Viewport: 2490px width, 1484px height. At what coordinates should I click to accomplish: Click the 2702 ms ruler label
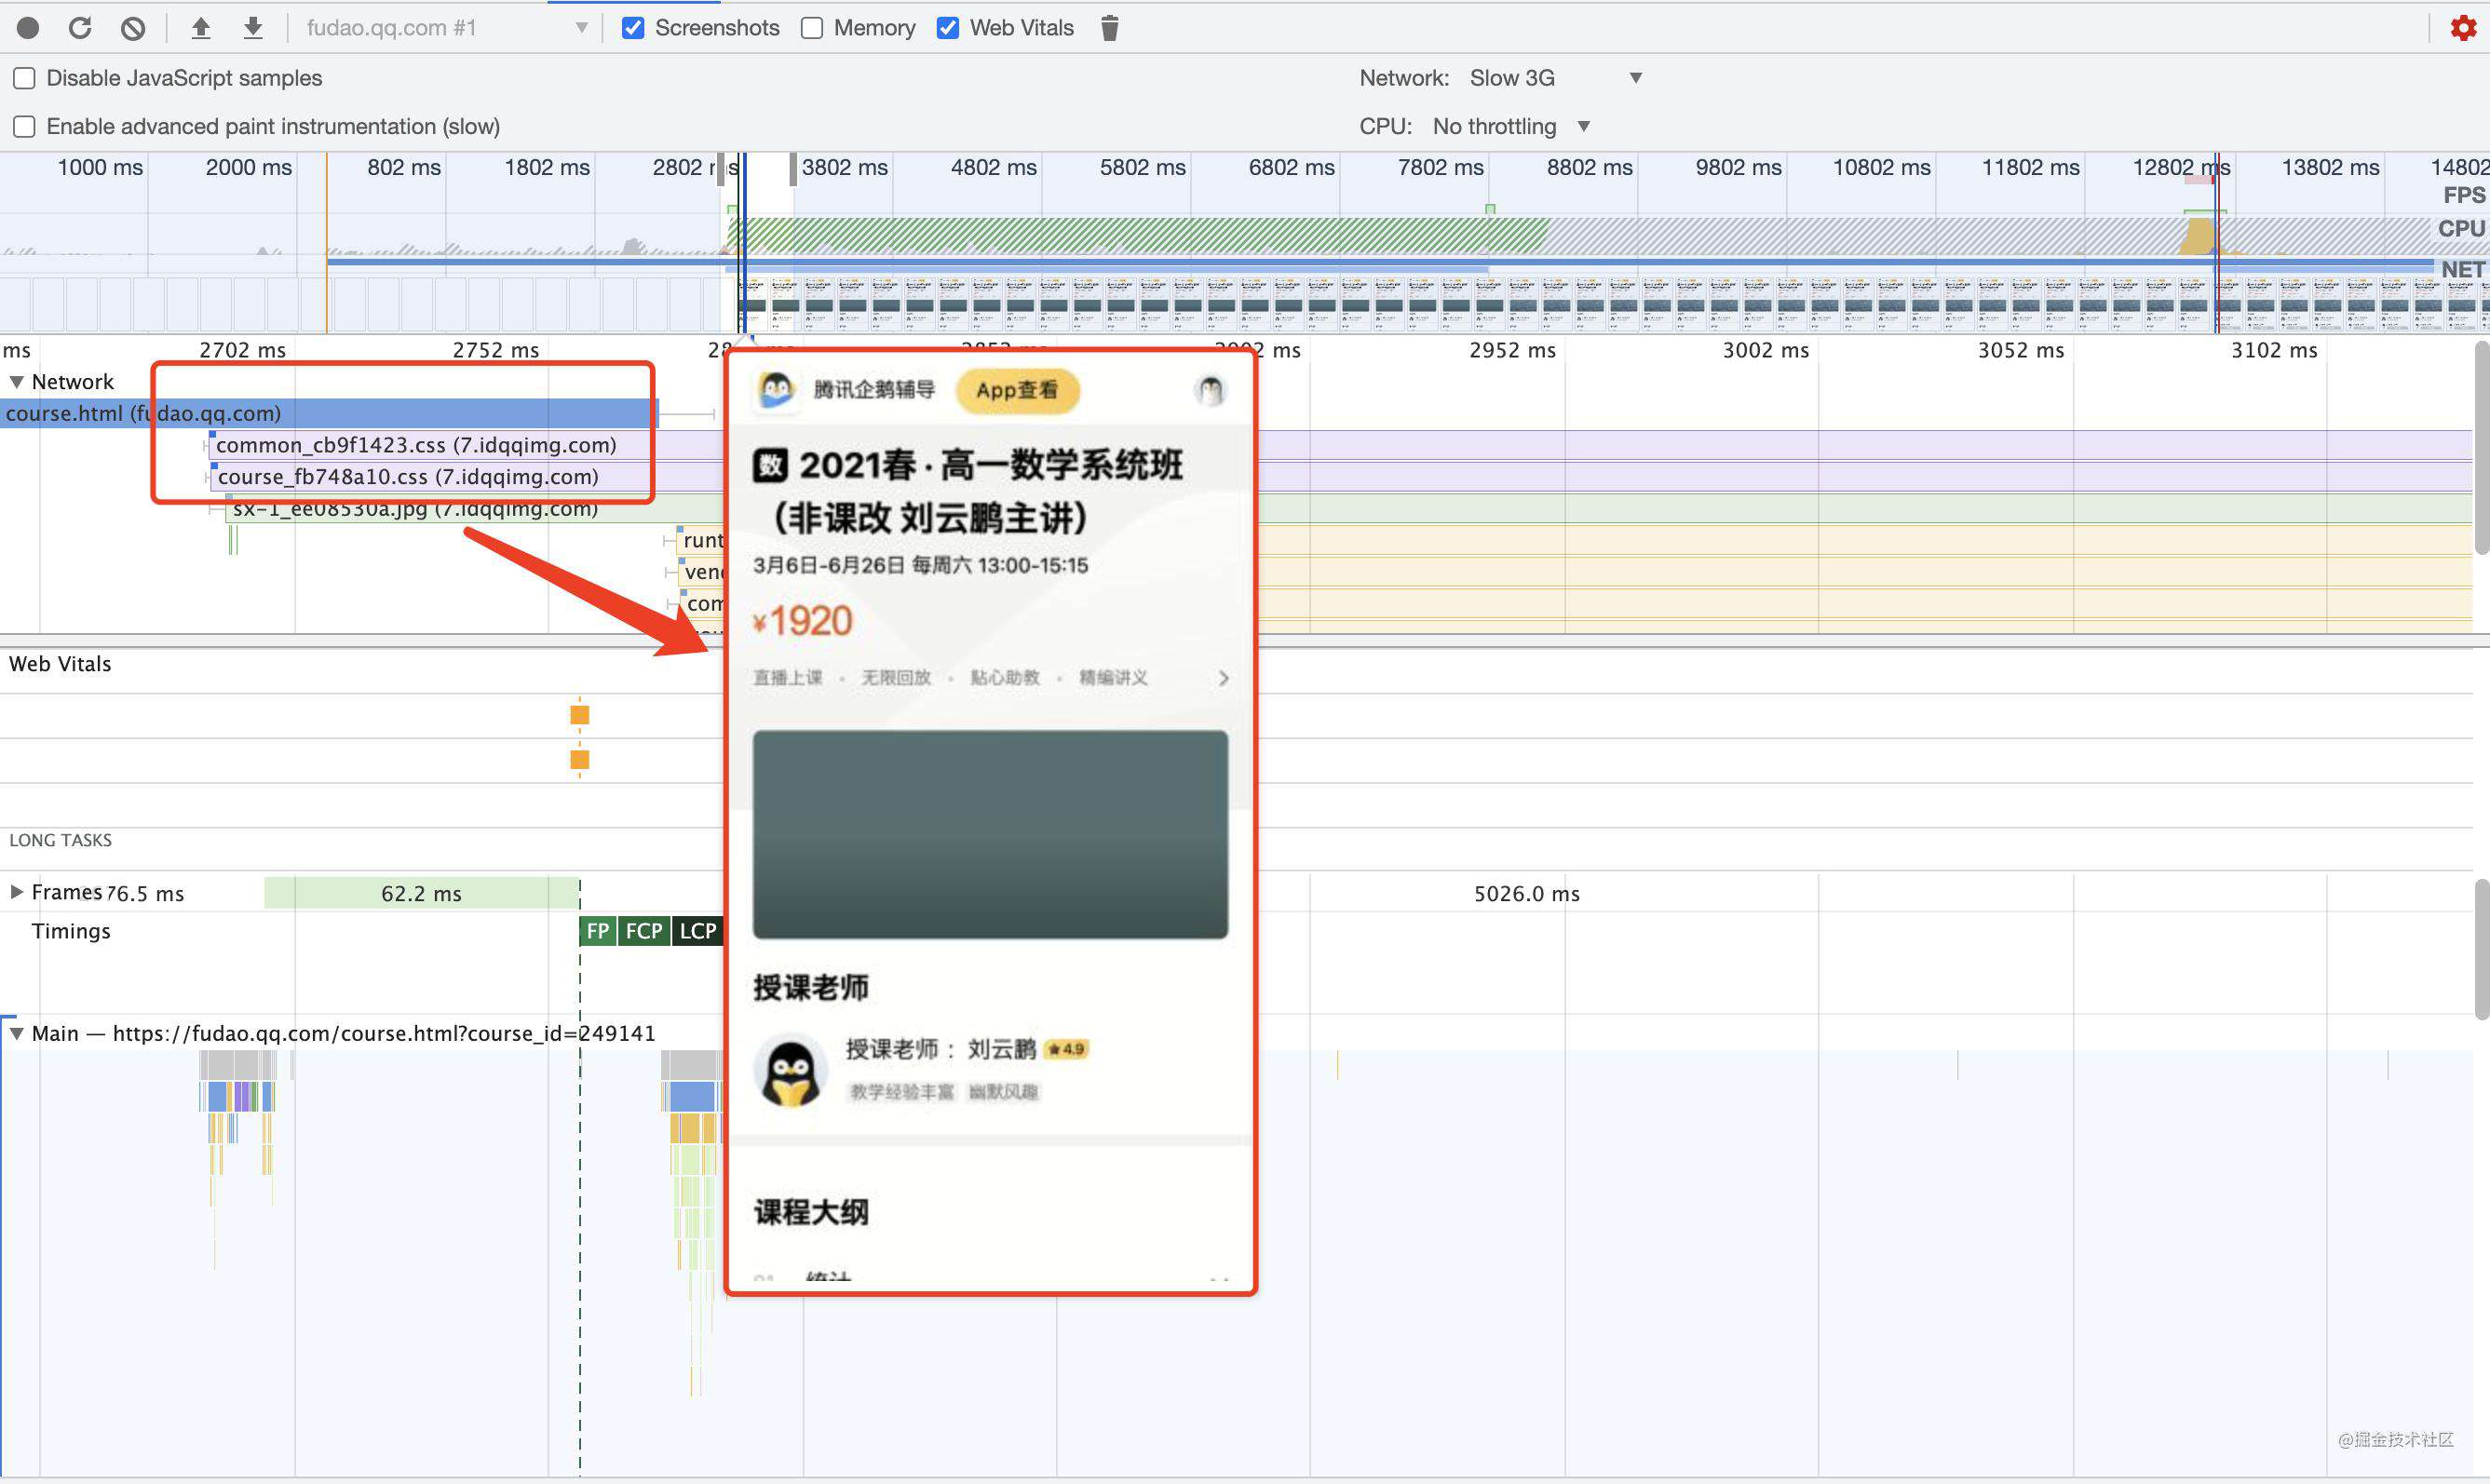coord(242,350)
